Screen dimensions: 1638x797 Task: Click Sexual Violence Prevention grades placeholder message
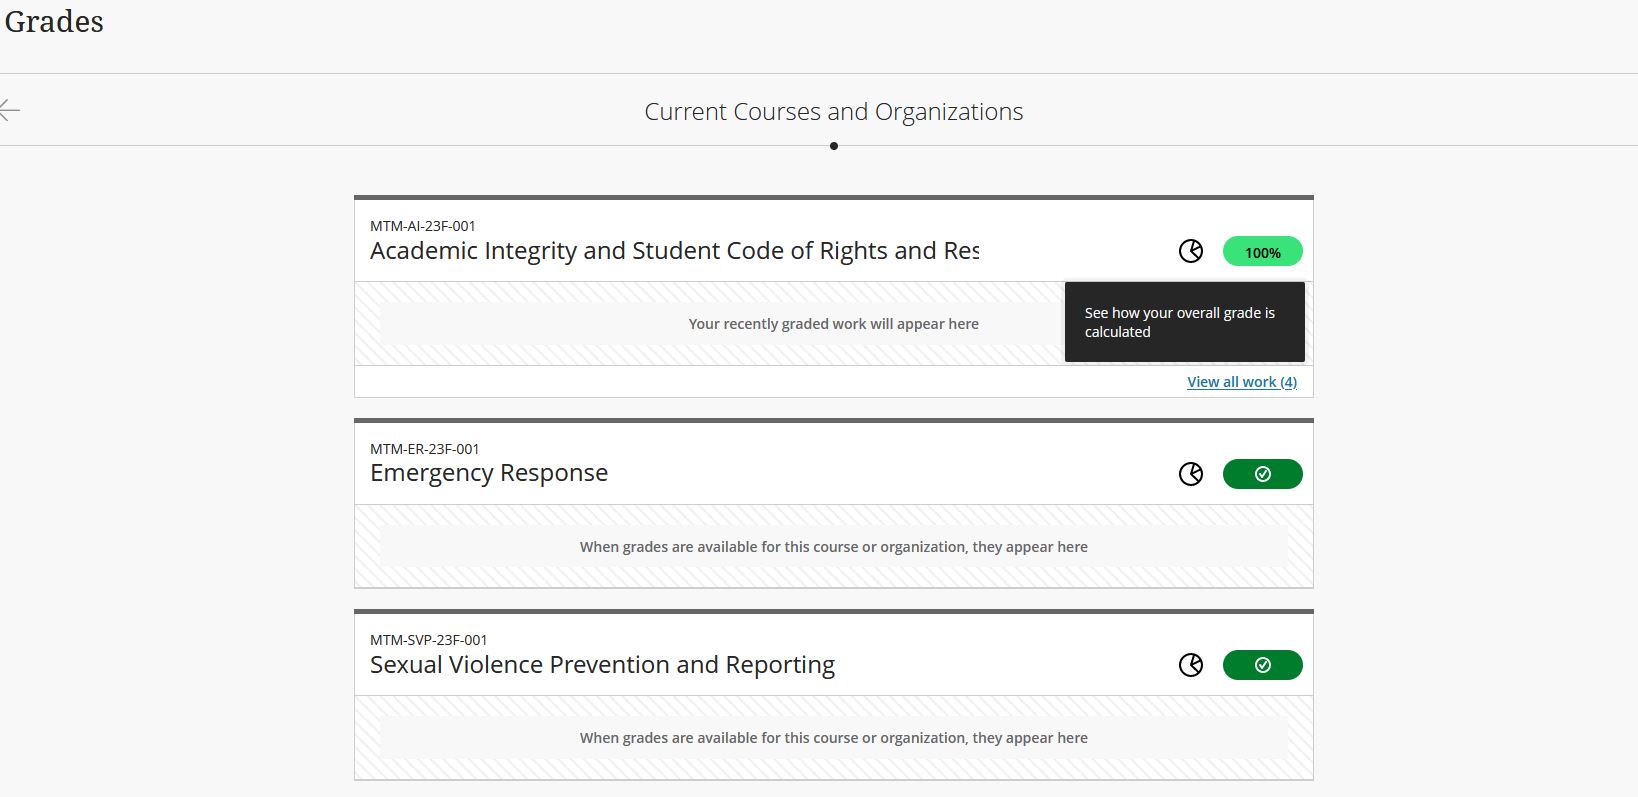tap(833, 738)
